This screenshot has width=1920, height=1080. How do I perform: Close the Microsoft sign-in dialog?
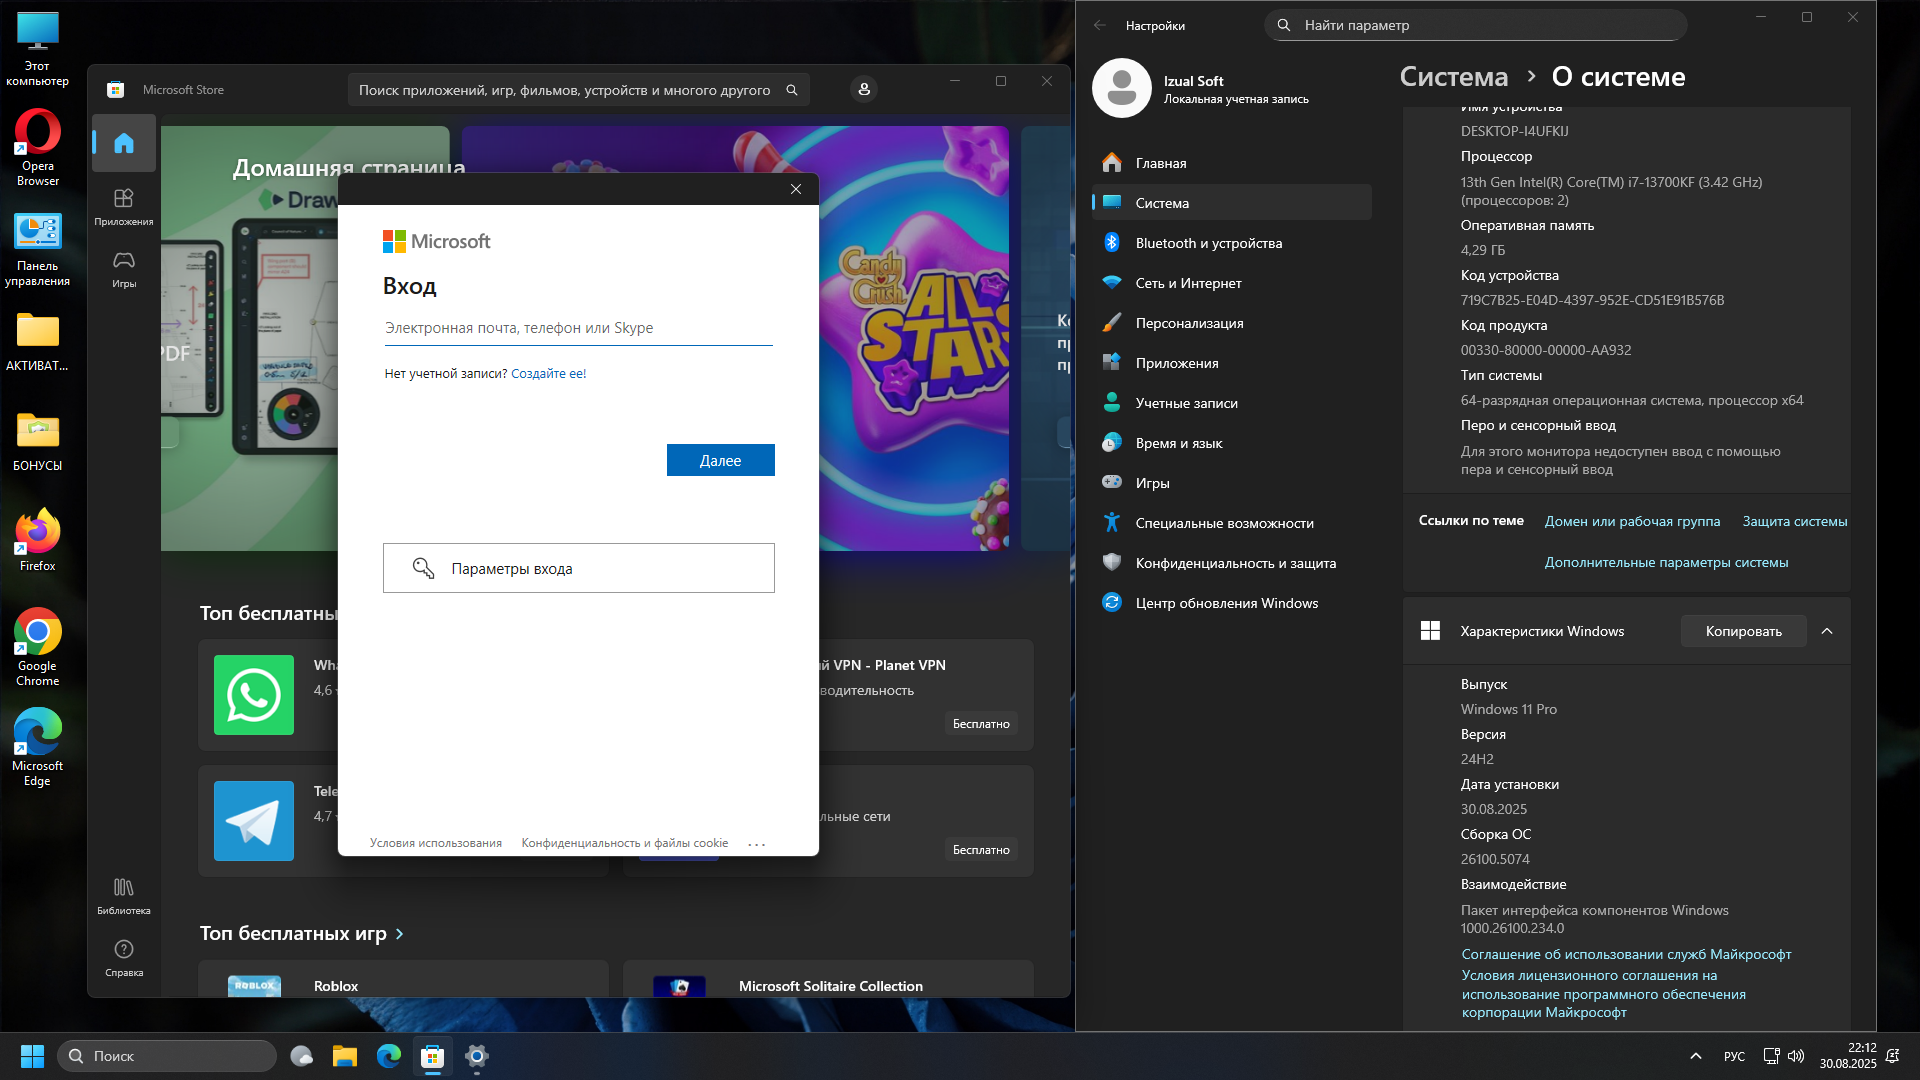pos(796,189)
